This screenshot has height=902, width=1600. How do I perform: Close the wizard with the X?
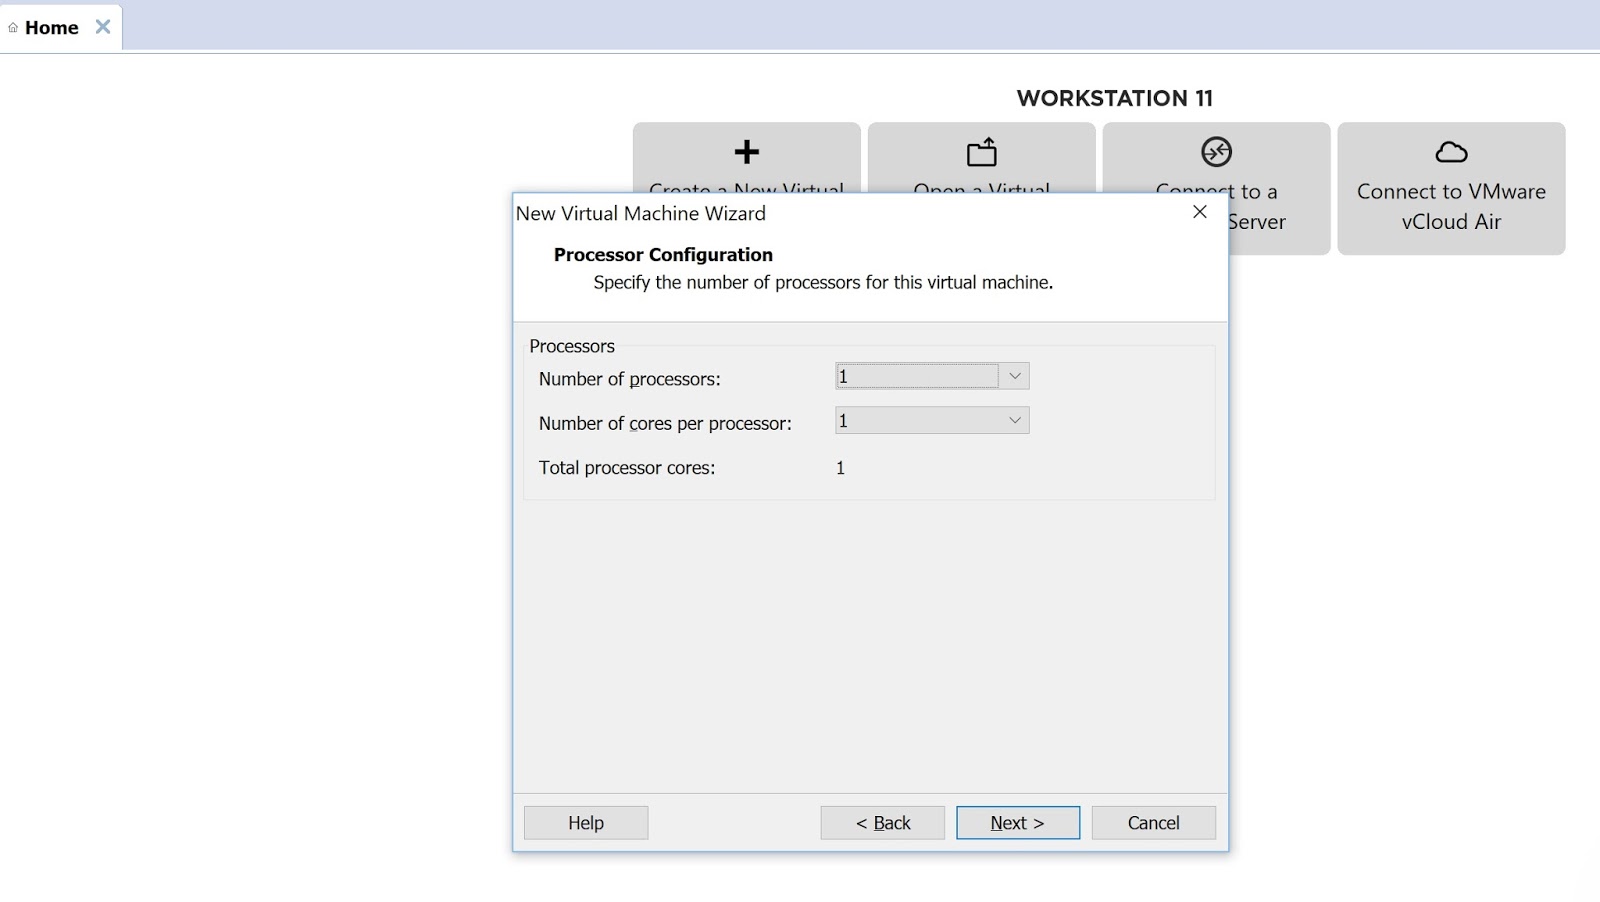click(1199, 212)
